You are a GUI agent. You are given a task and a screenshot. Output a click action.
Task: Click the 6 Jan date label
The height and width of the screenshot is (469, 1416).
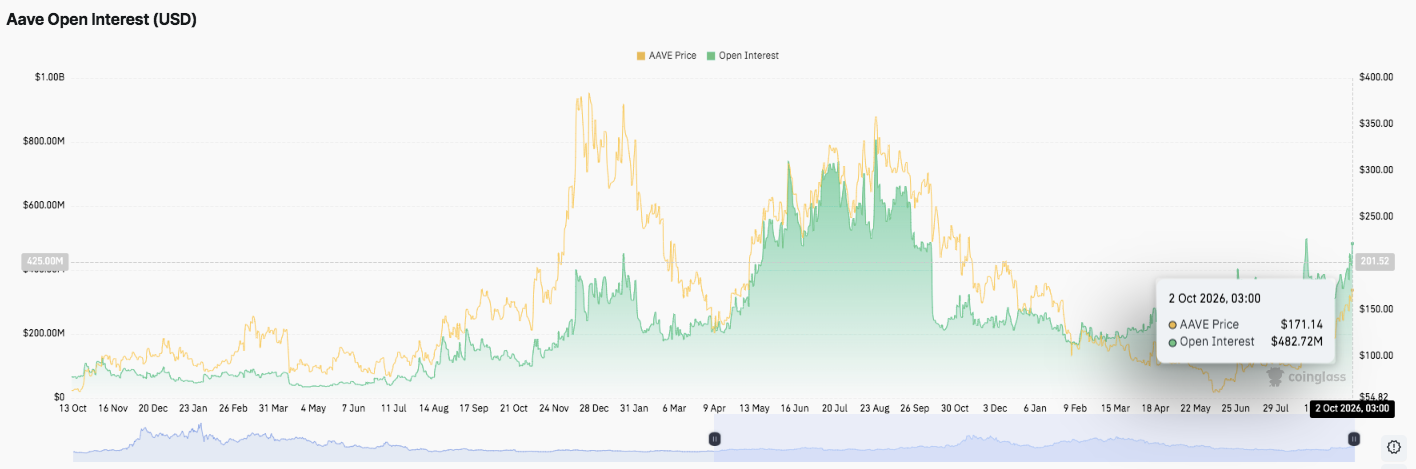tap(1035, 408)
